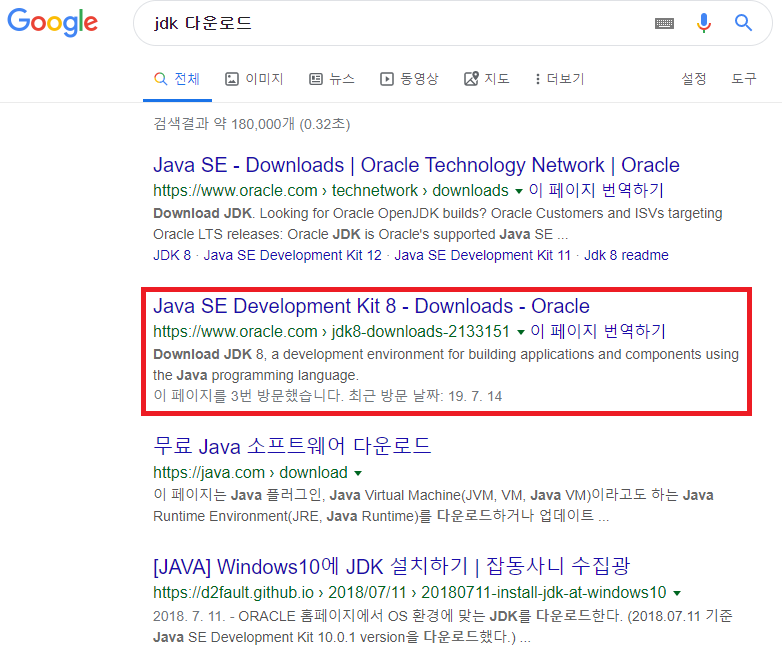Open 설정 search settings

click(694, 79)
